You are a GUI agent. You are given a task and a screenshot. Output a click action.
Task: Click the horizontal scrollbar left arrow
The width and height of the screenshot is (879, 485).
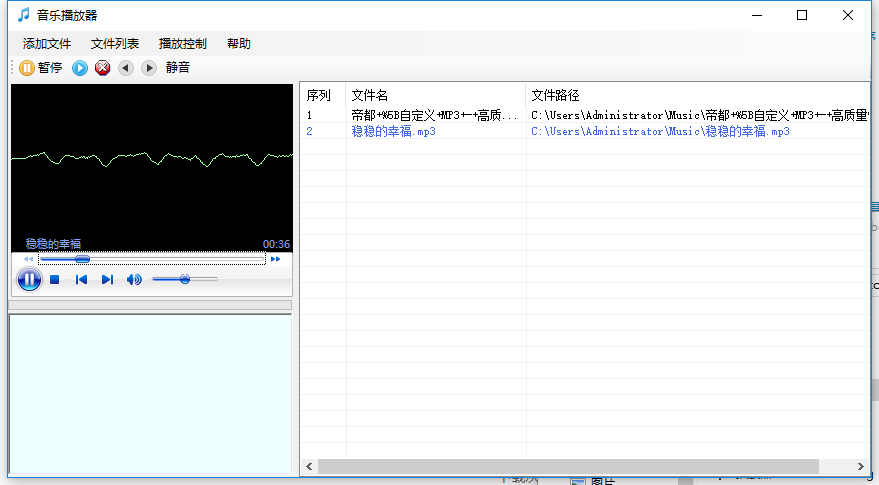(309, 466)
